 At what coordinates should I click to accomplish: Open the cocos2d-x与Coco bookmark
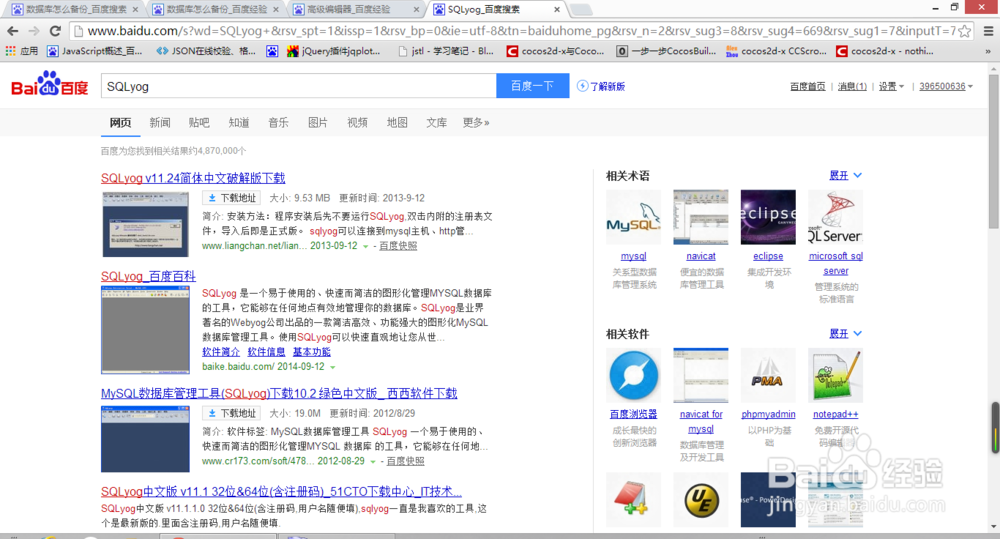click(555, 51)
